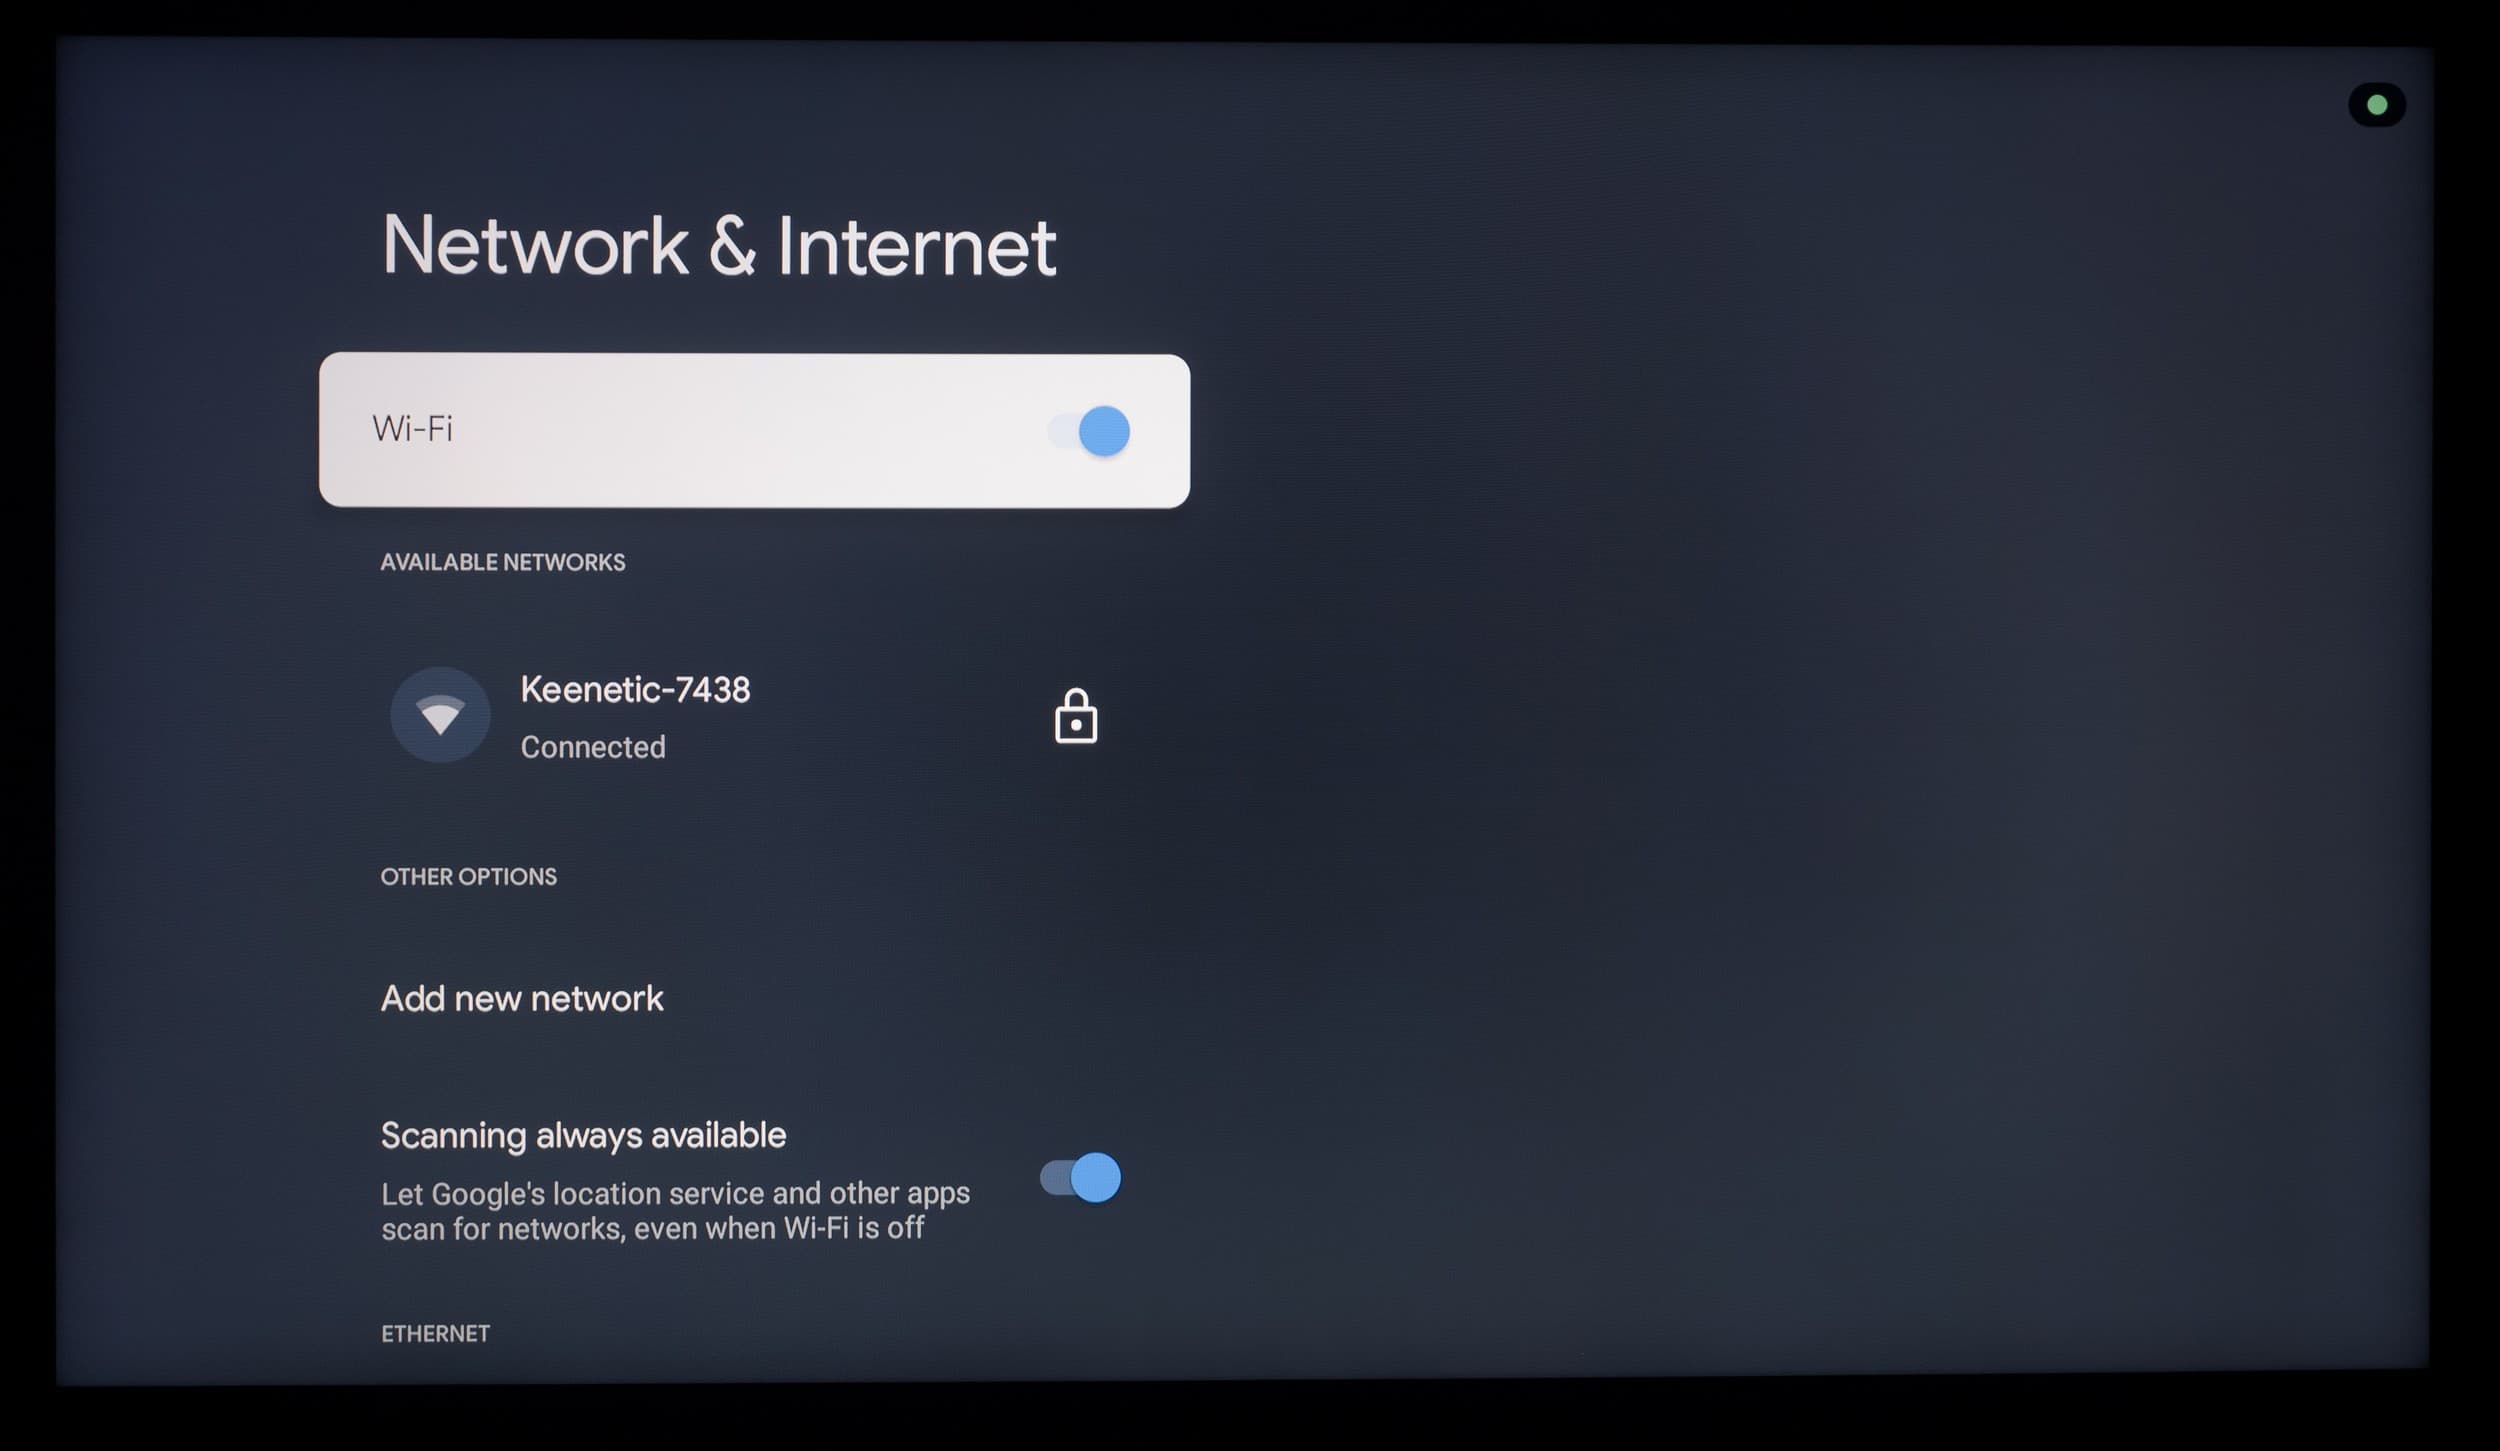Click the OTHER OPTIONS section header

pos(469,876)
